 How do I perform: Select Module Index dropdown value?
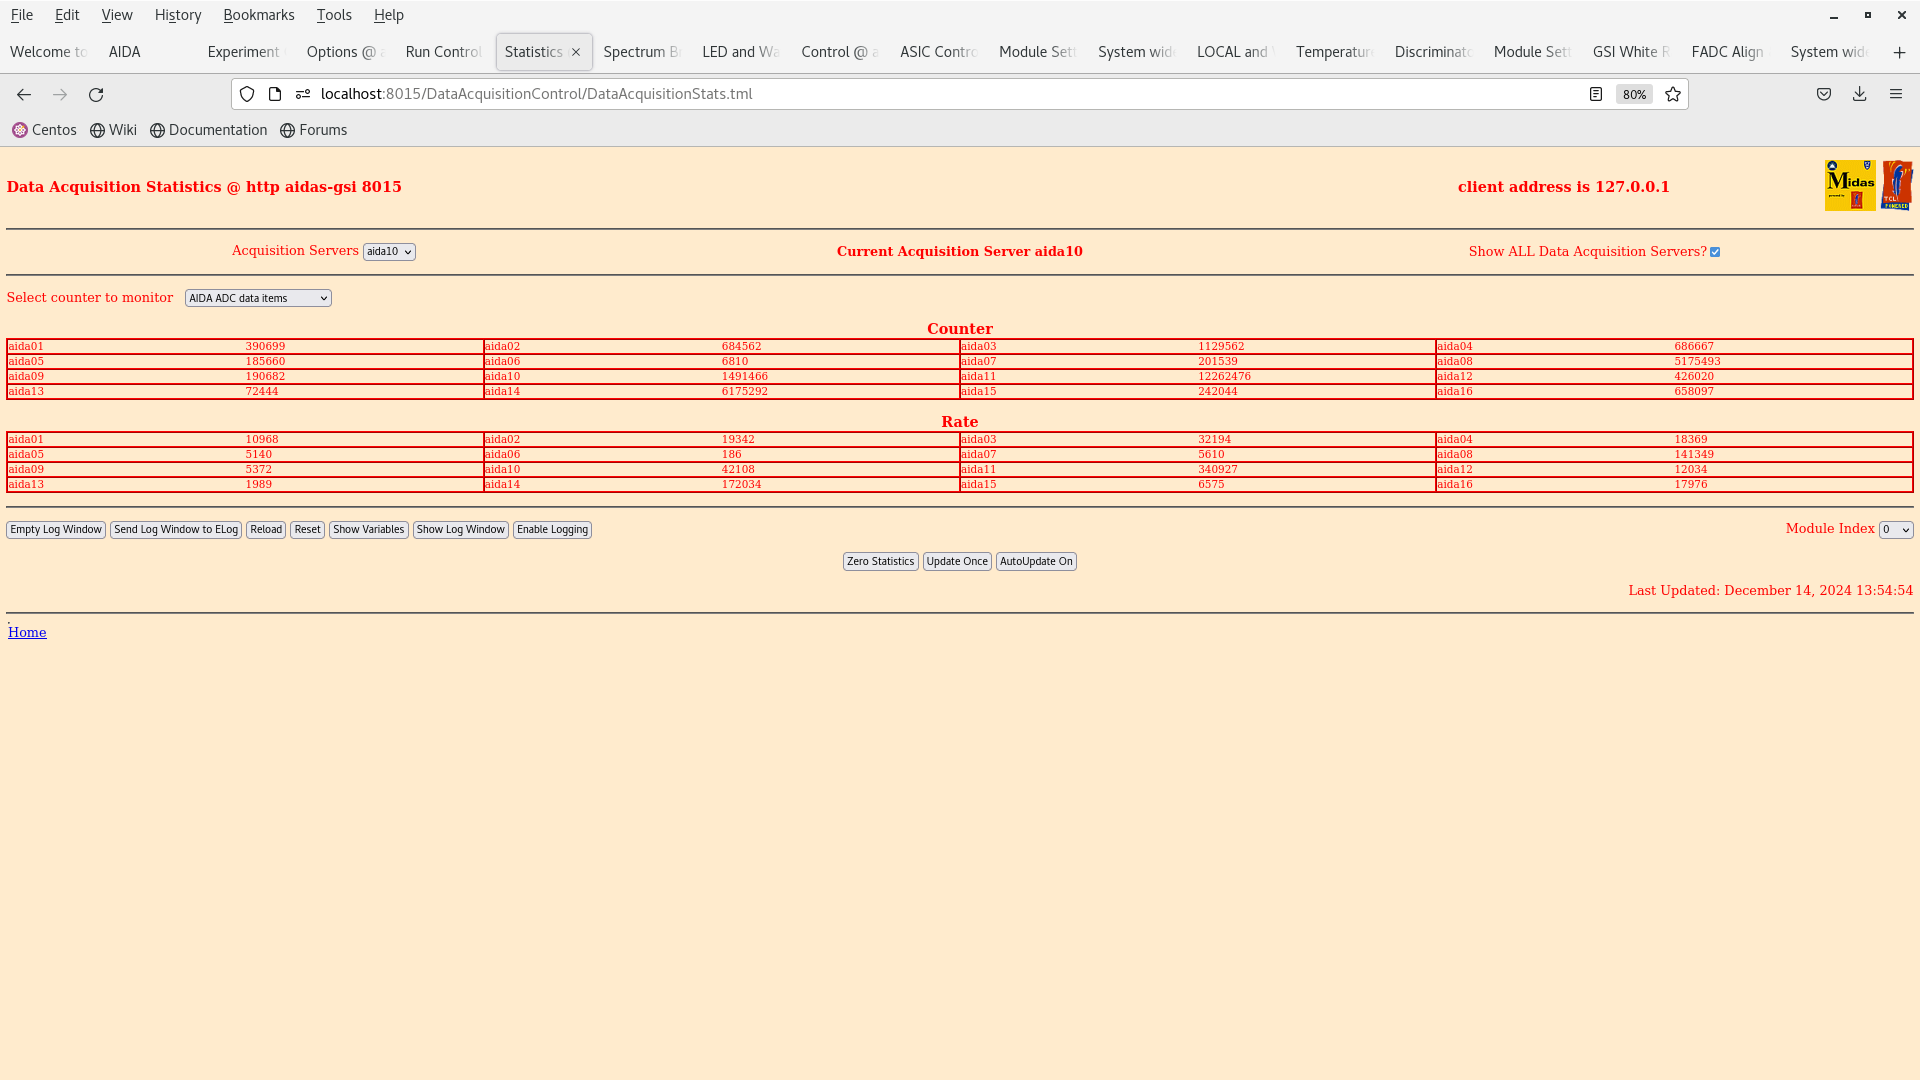pyautogui.click(x=1895, y=529)
